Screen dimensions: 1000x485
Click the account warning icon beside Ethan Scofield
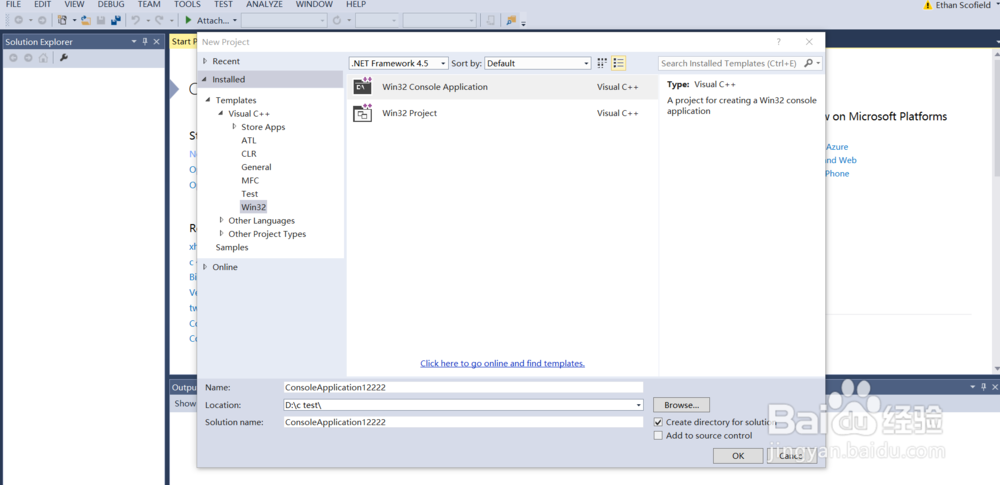[927, 5]
